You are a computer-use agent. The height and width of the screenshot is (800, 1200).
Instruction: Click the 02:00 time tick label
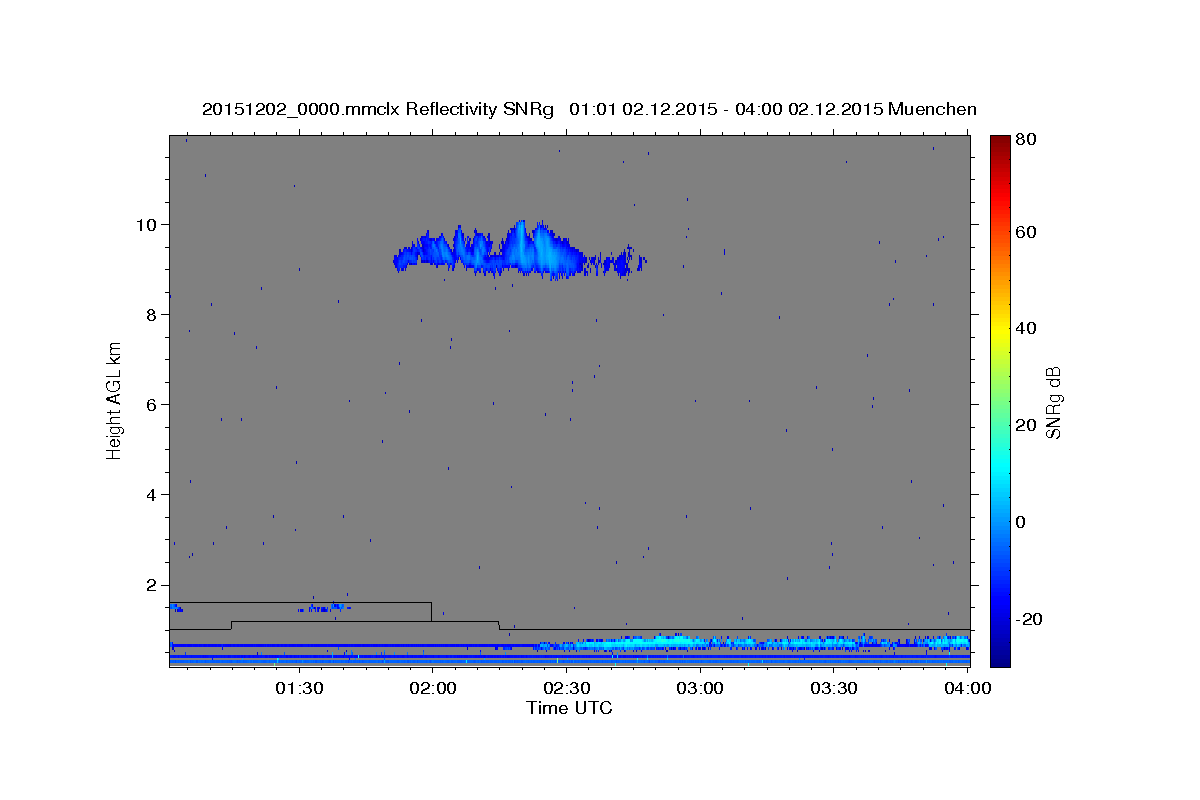(432, 688)
